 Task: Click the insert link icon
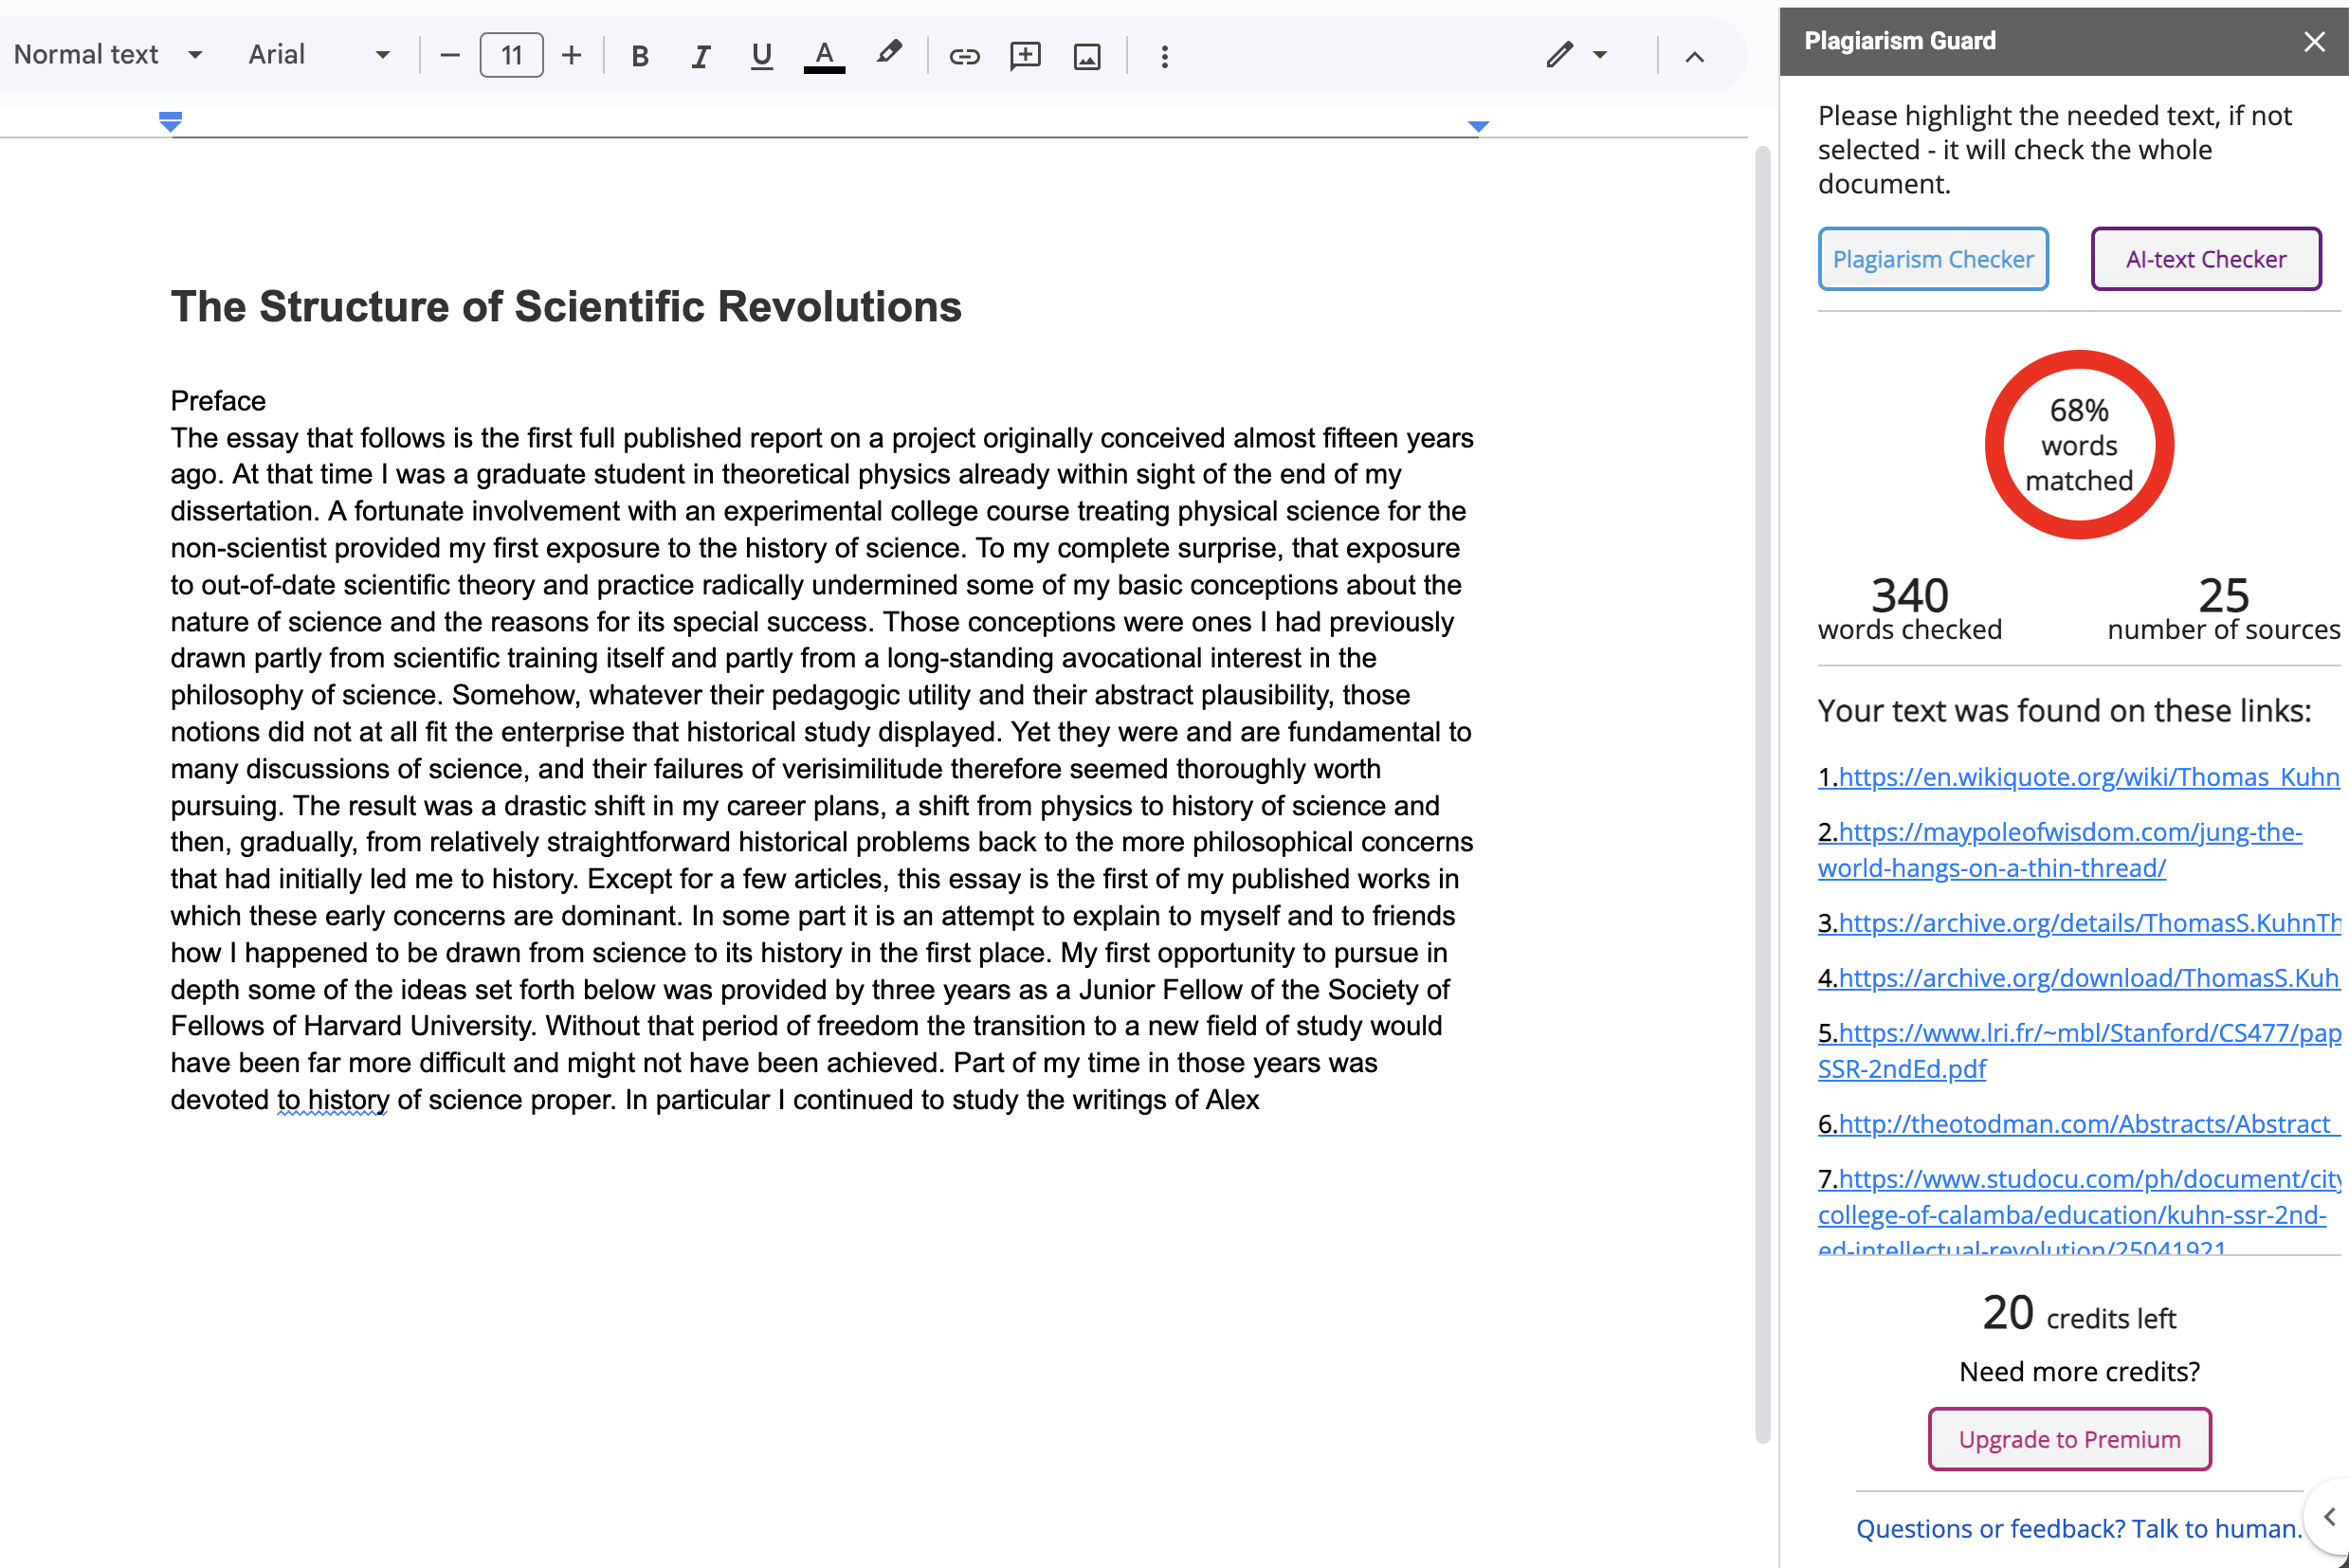[964, 56]
